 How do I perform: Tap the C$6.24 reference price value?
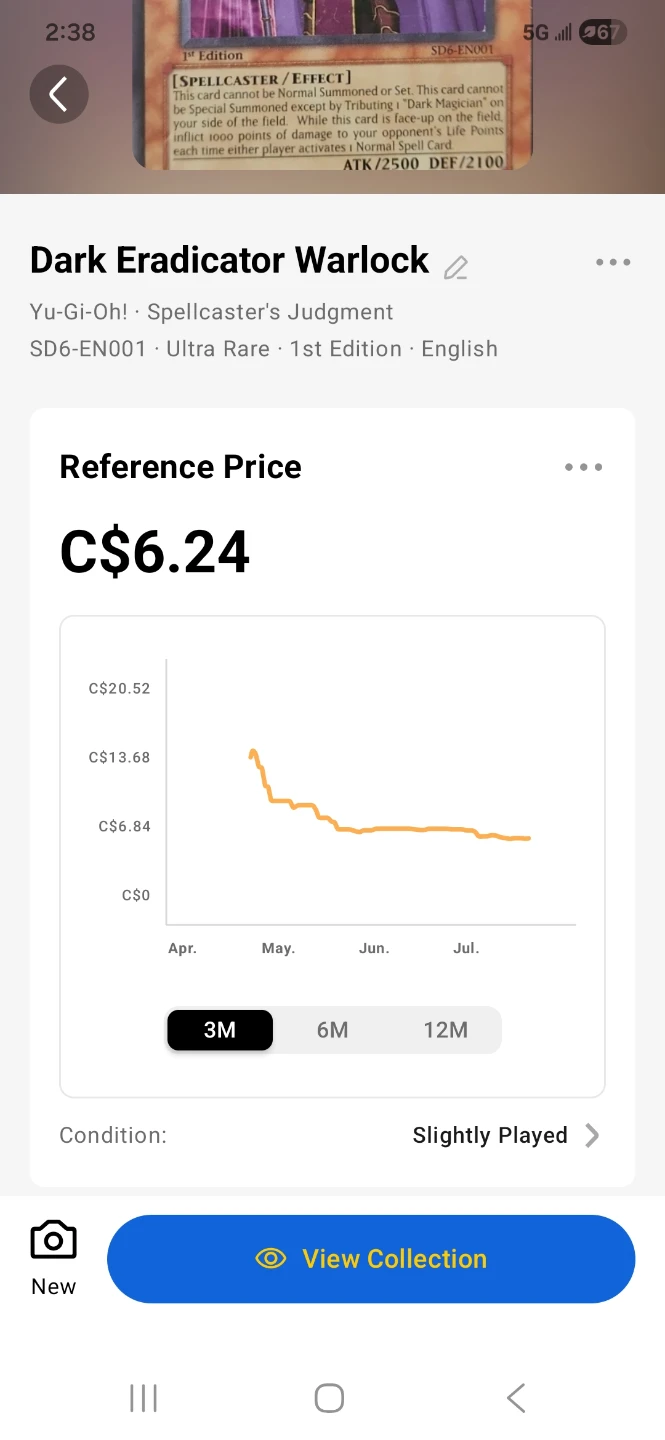click(x=155, y=552)
